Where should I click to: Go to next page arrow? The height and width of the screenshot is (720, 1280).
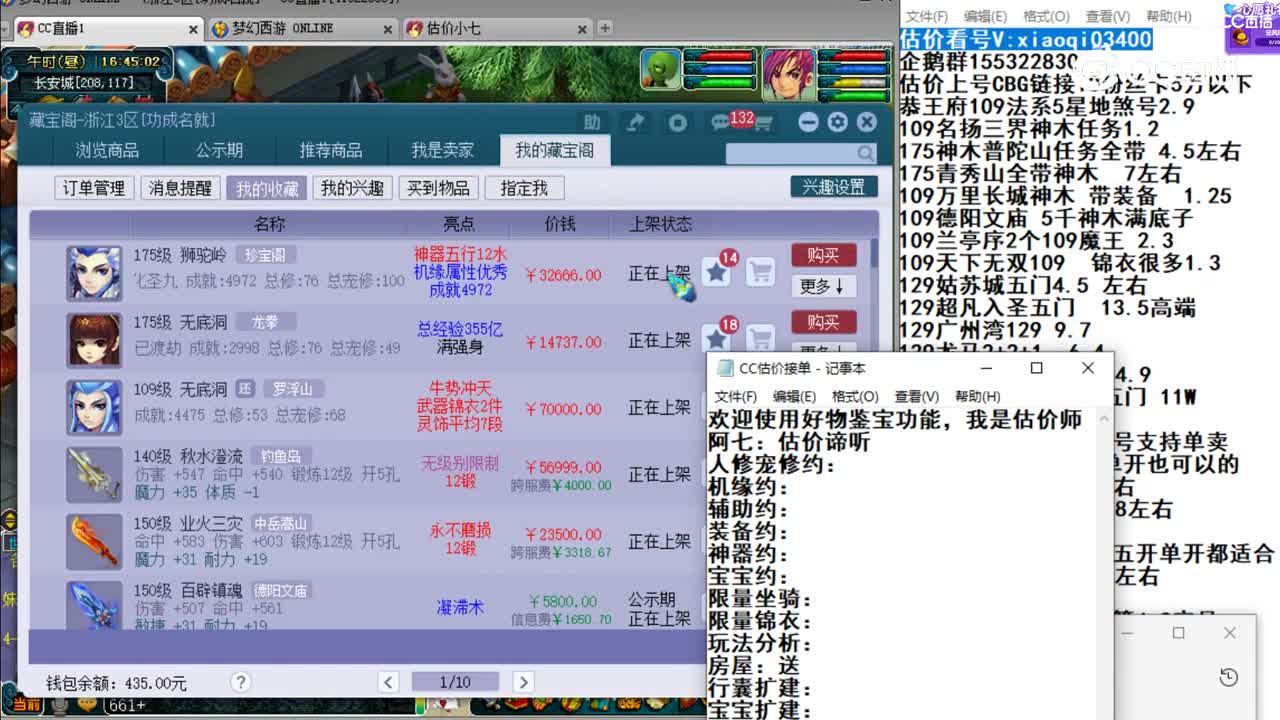tap(522, 682)
